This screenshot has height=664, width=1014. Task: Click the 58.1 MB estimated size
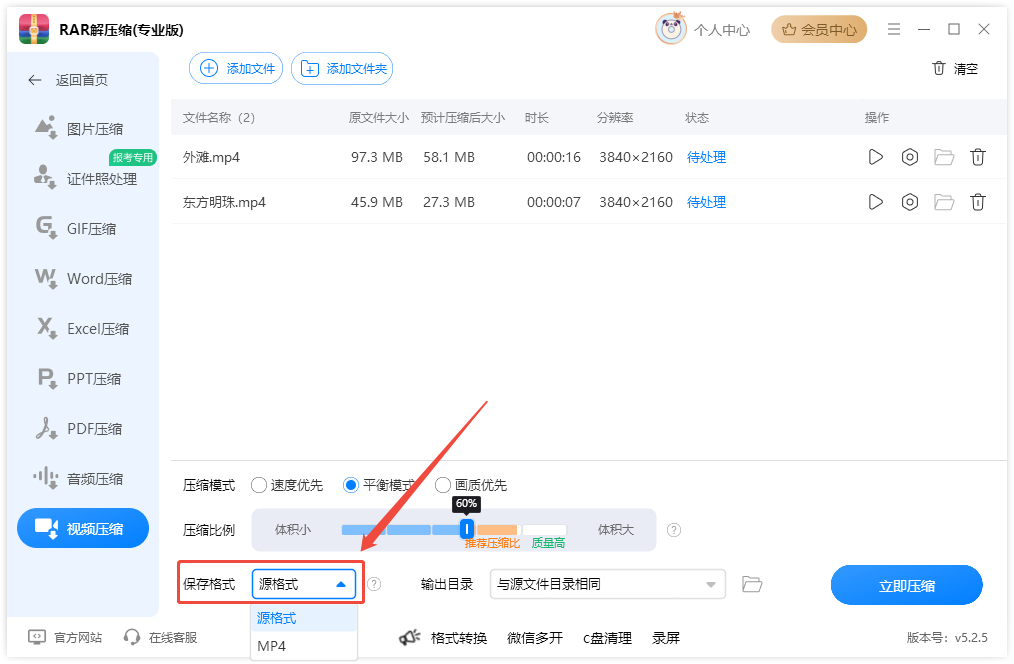[x=449, y=157]
